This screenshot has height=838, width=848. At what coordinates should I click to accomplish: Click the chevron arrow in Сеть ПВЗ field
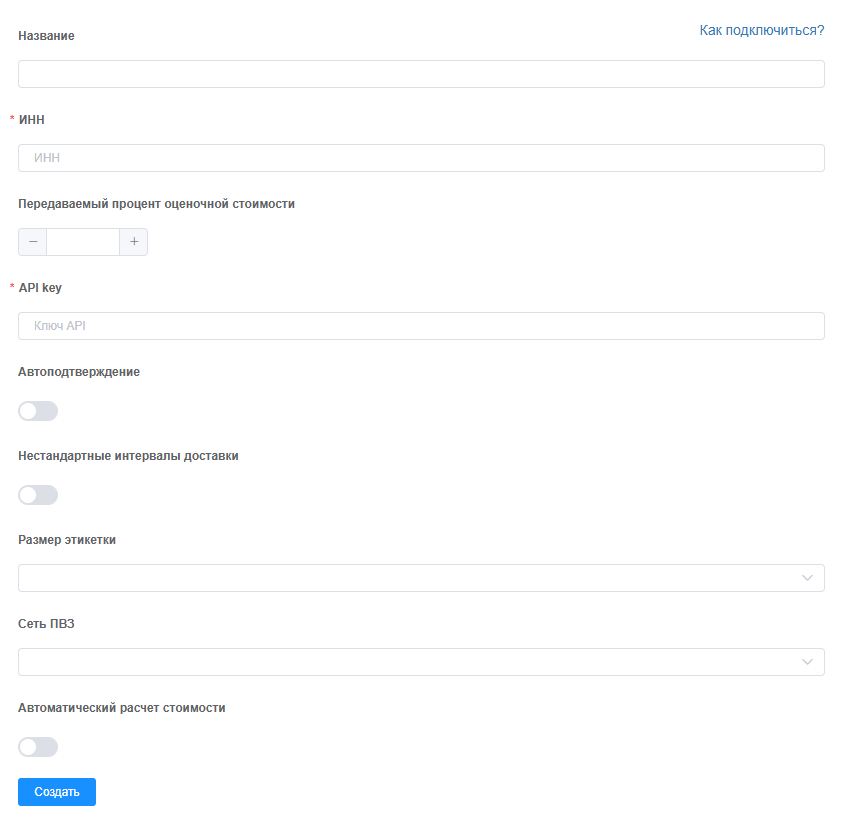(808, 662)
